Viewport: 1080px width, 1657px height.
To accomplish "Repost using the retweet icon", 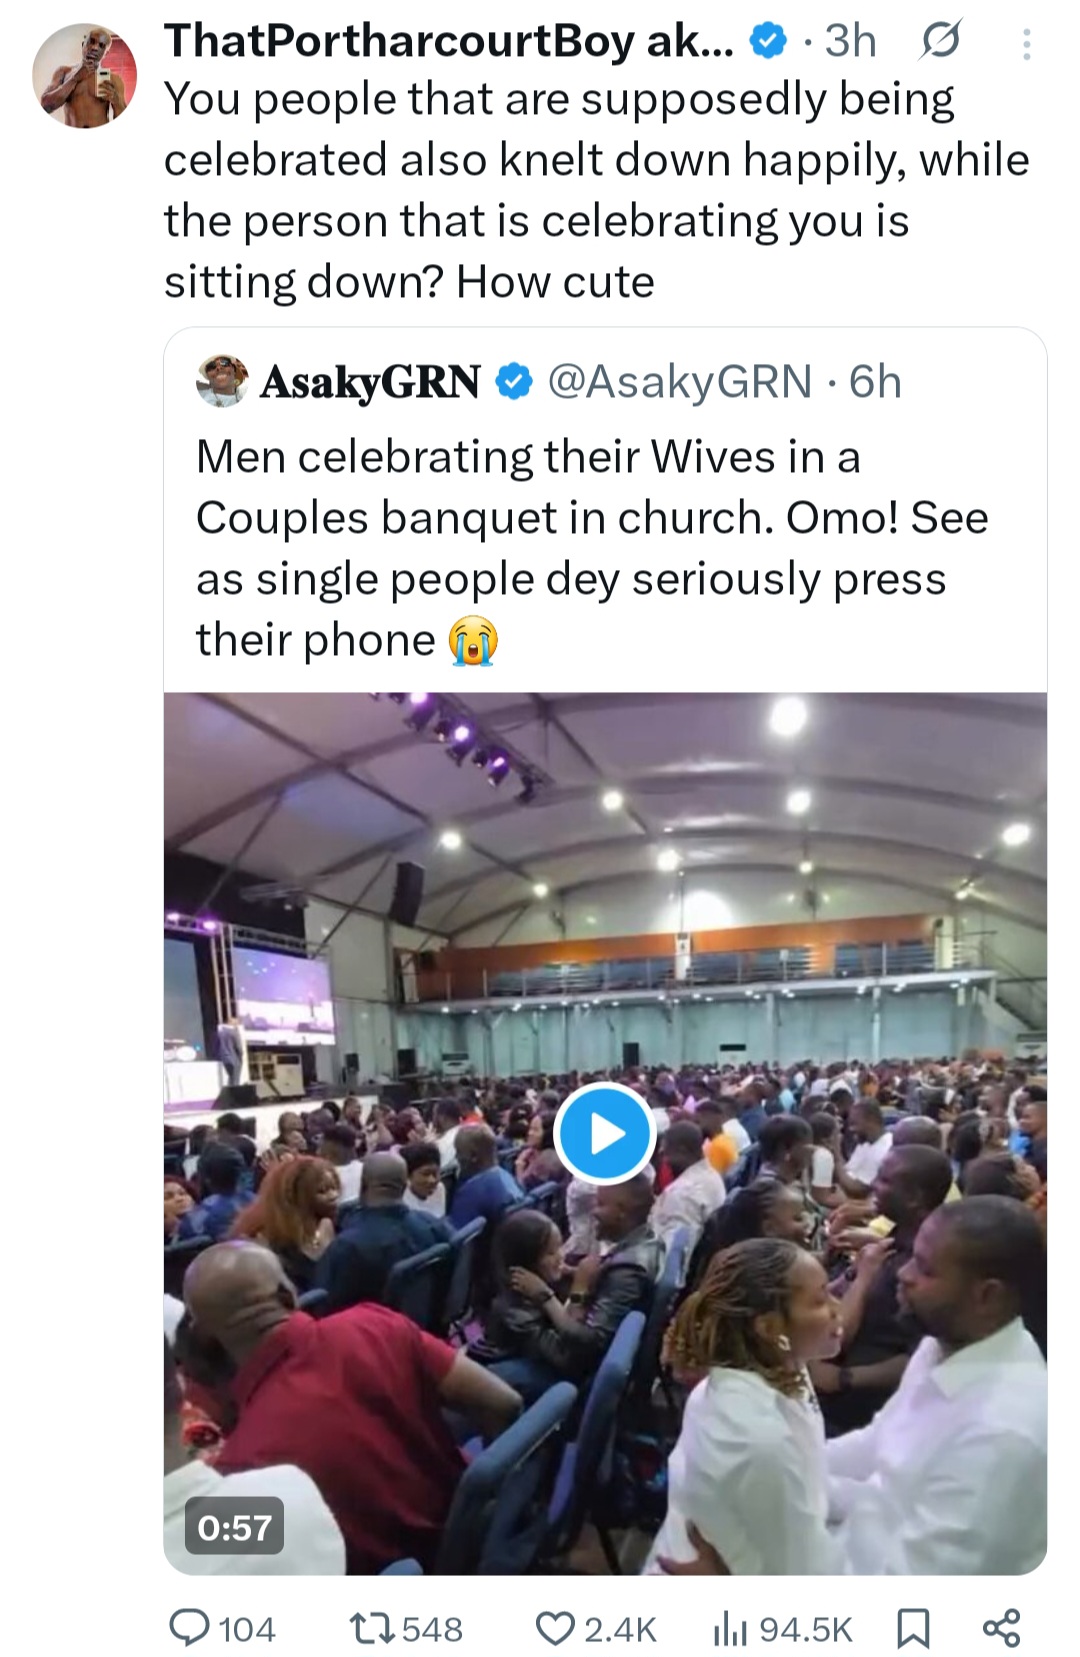I will point(371,1629).
